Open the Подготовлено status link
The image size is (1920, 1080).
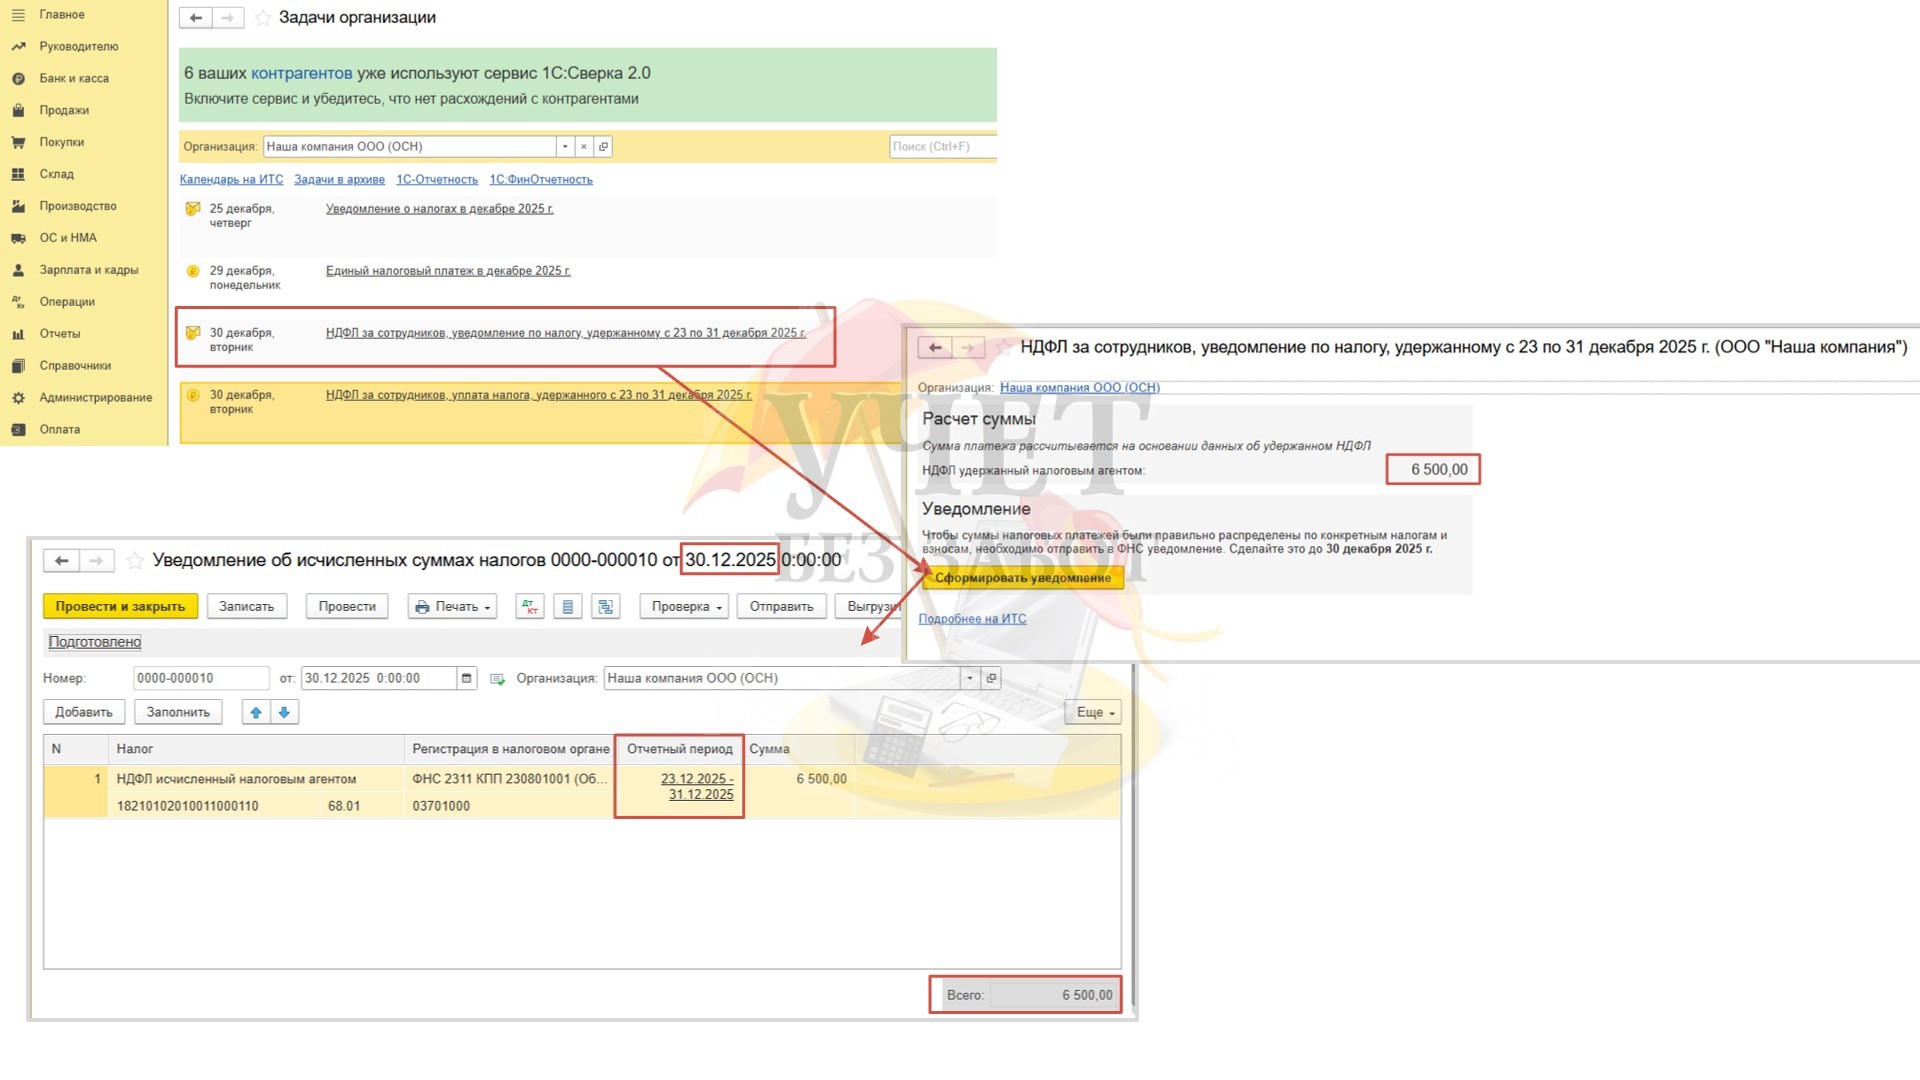pos(95,642)
